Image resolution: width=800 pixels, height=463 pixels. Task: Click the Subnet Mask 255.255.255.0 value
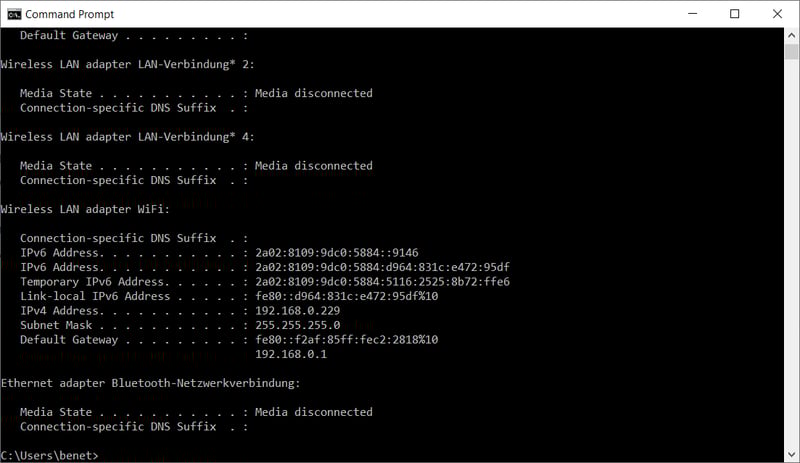(x=297, y=325)
